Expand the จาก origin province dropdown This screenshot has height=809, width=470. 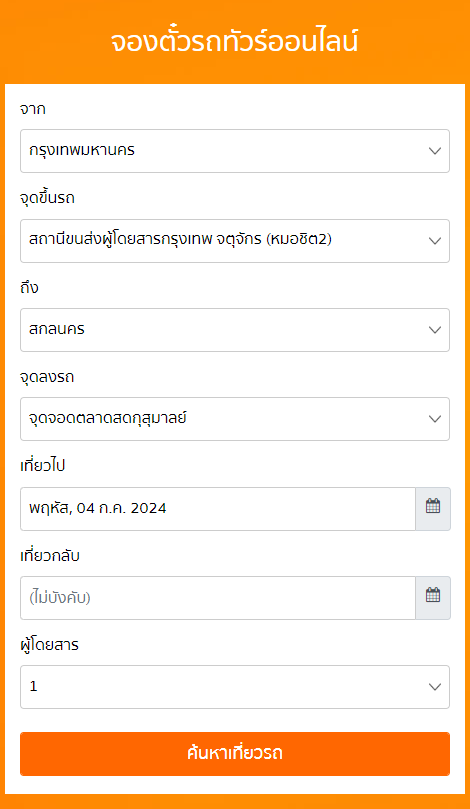pos(235,151)
